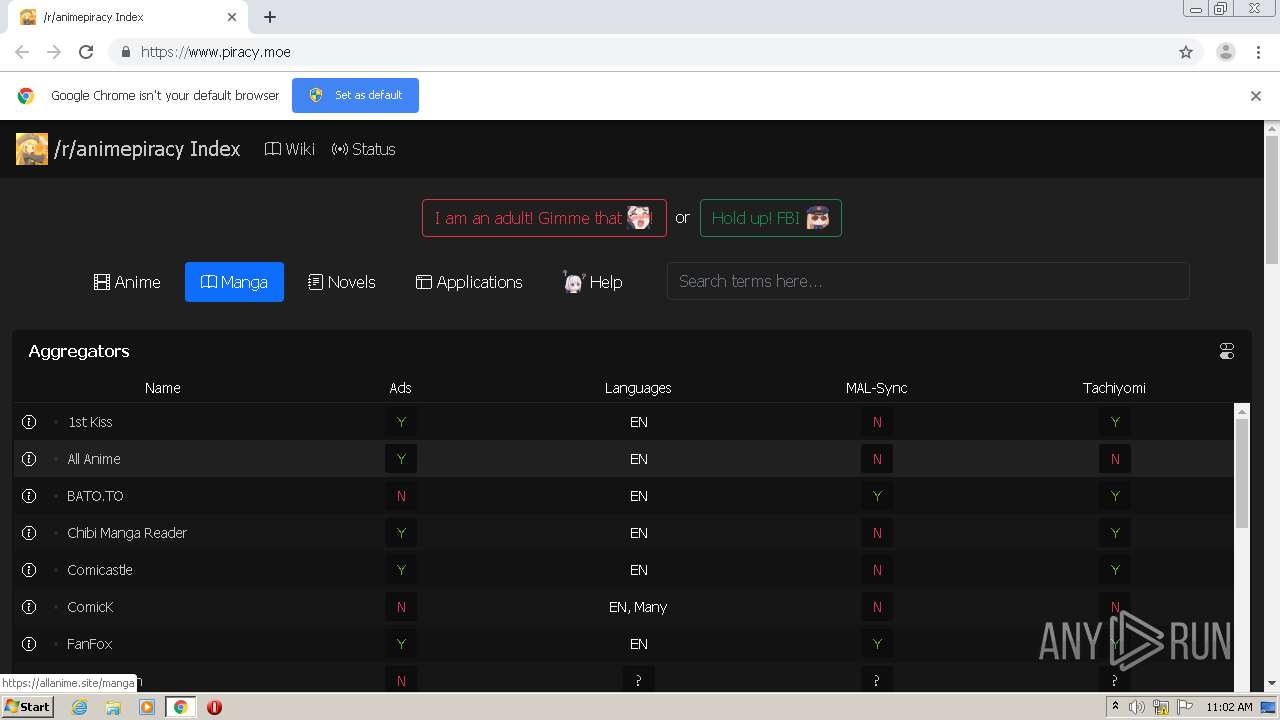The width and height of the screenshot is (1280, 720).
Task: Select the /r/animepiracy Index browser tab
Action: click(x=128, y=17)
